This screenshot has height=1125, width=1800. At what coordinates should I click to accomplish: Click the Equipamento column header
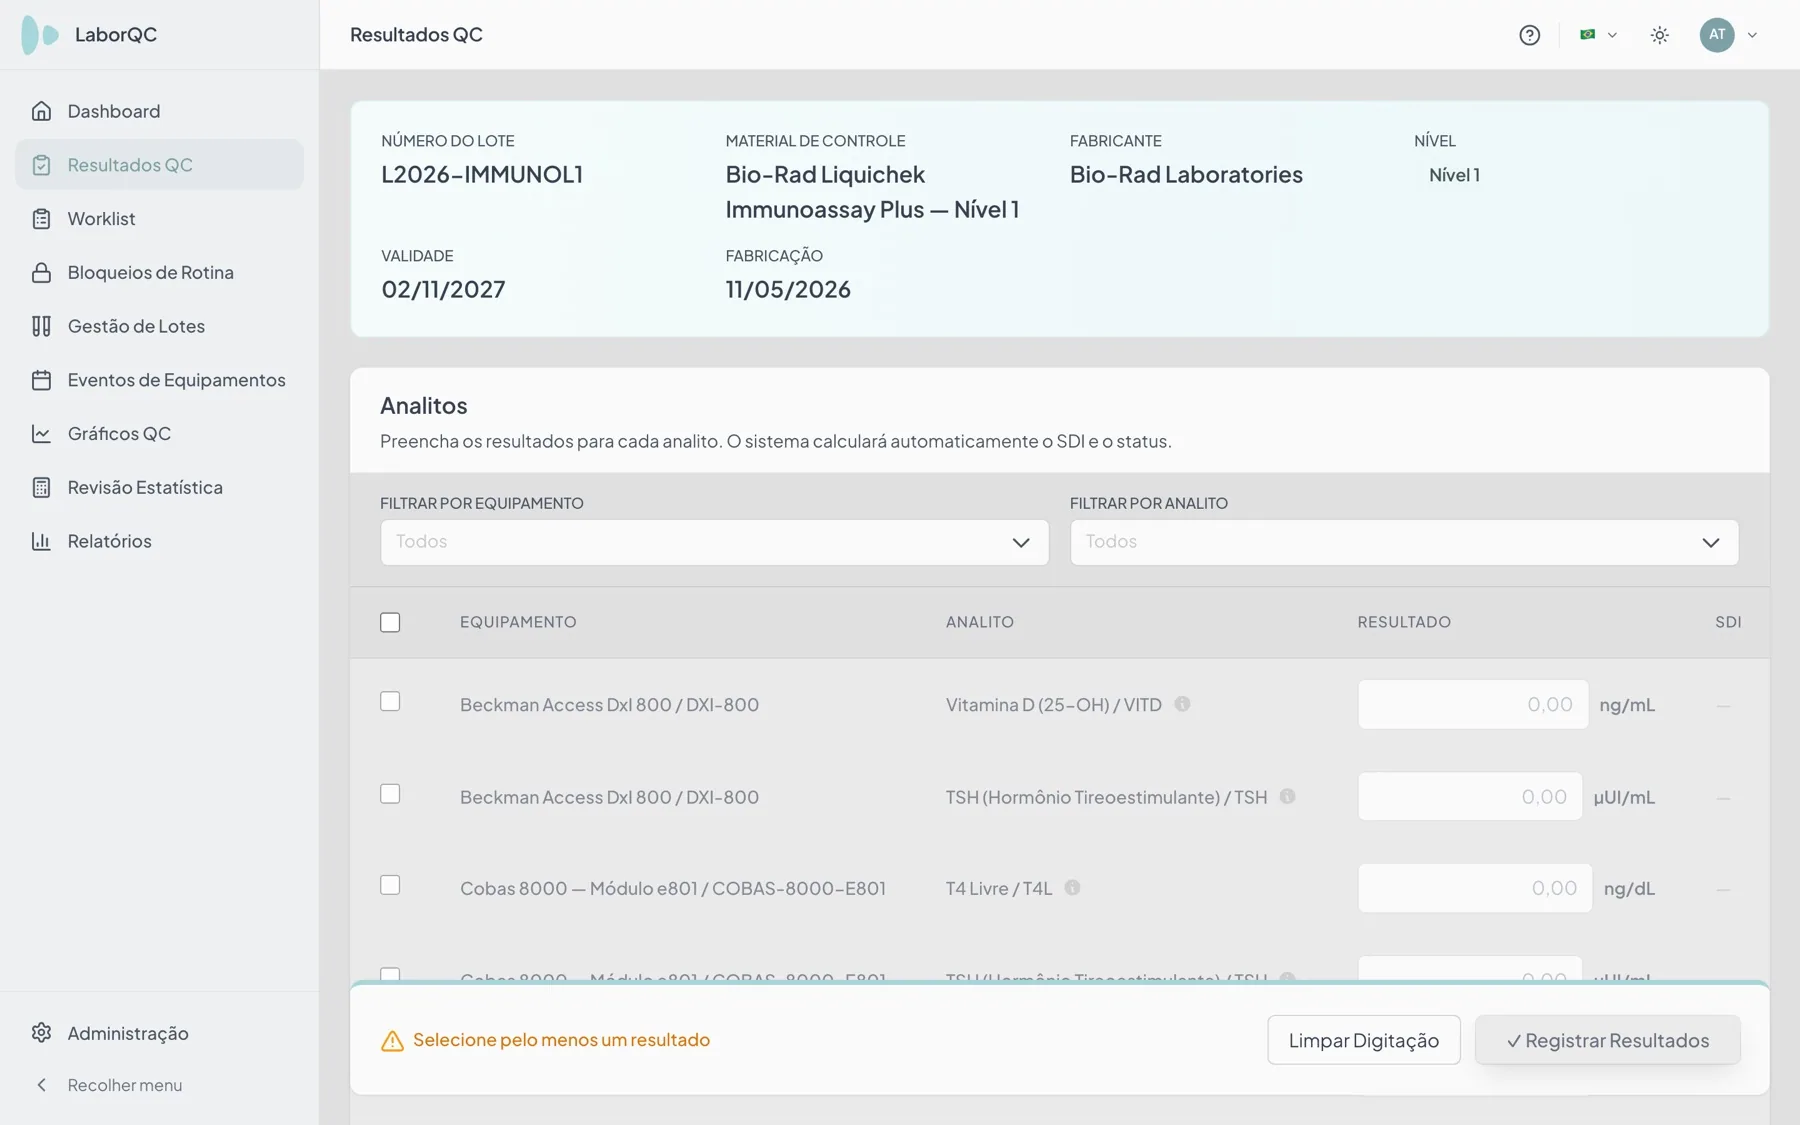518,622
